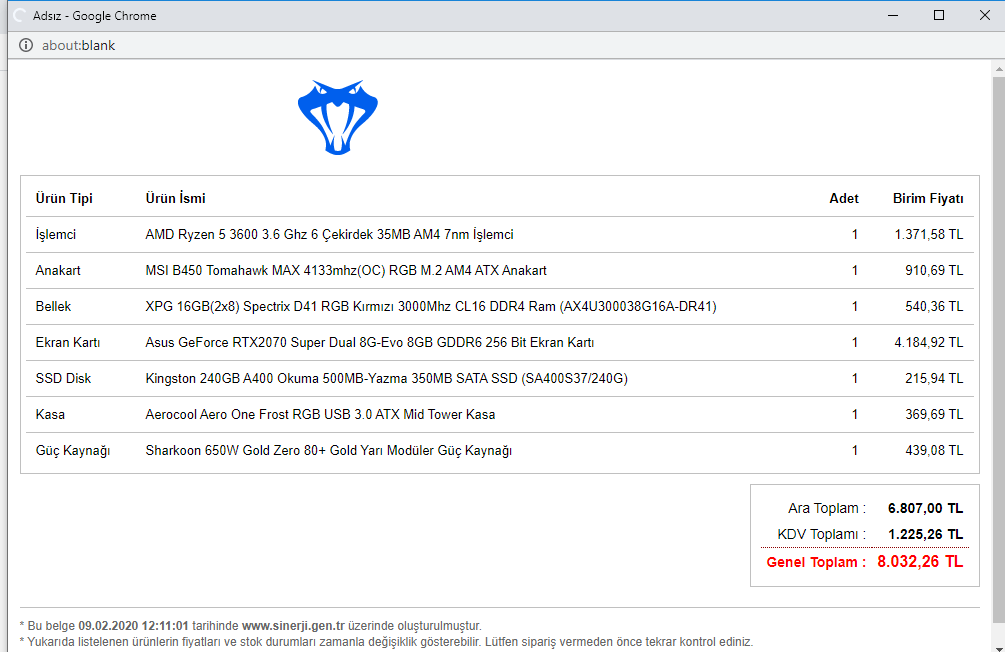Click the Ekran Kartı product type cell
1005x652 pixels.
pyautogui.click(x=68, y=342)
